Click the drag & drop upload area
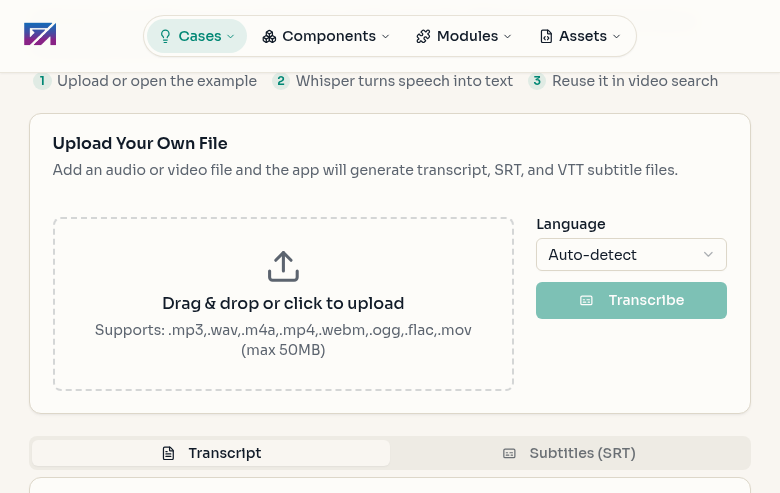780x493 pixels. (x=283, y=304)
